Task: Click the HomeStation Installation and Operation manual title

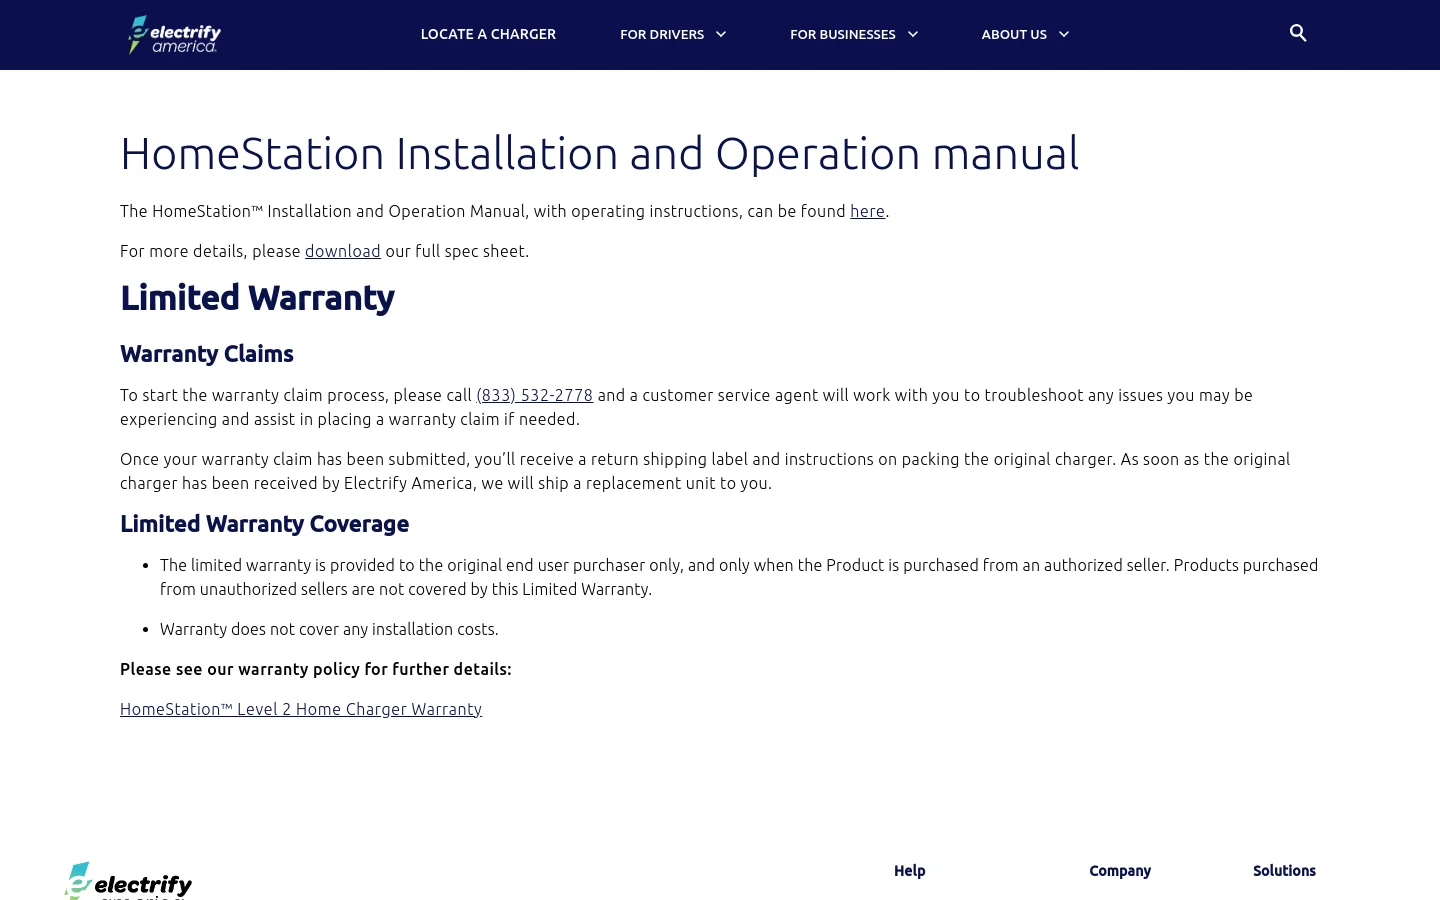Action: click(x=599, y=153)
